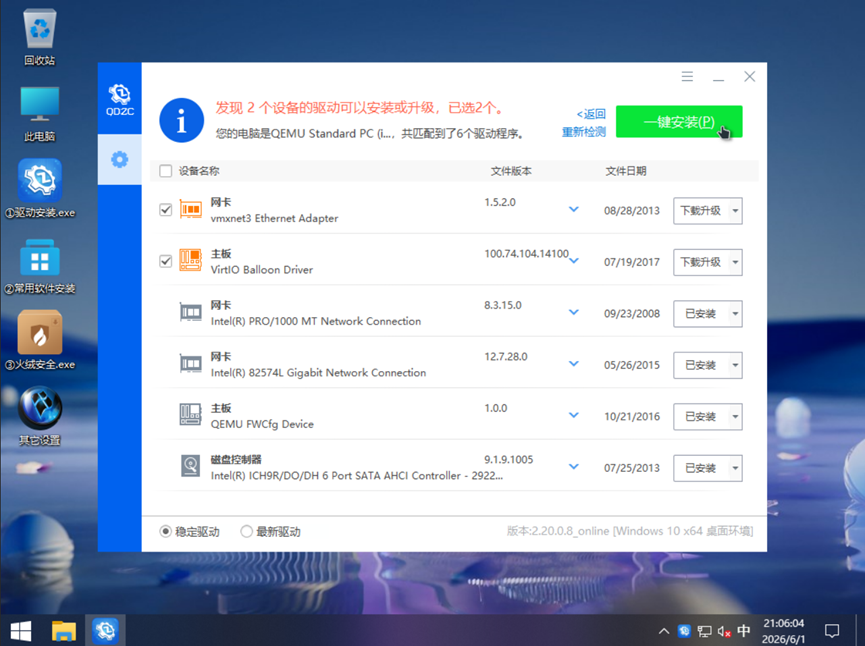The height and width of the screenshot is (646, 865).
Task: Open dropdown arrow beside Intel 82574L 已安装
Action: pos(735,365)
